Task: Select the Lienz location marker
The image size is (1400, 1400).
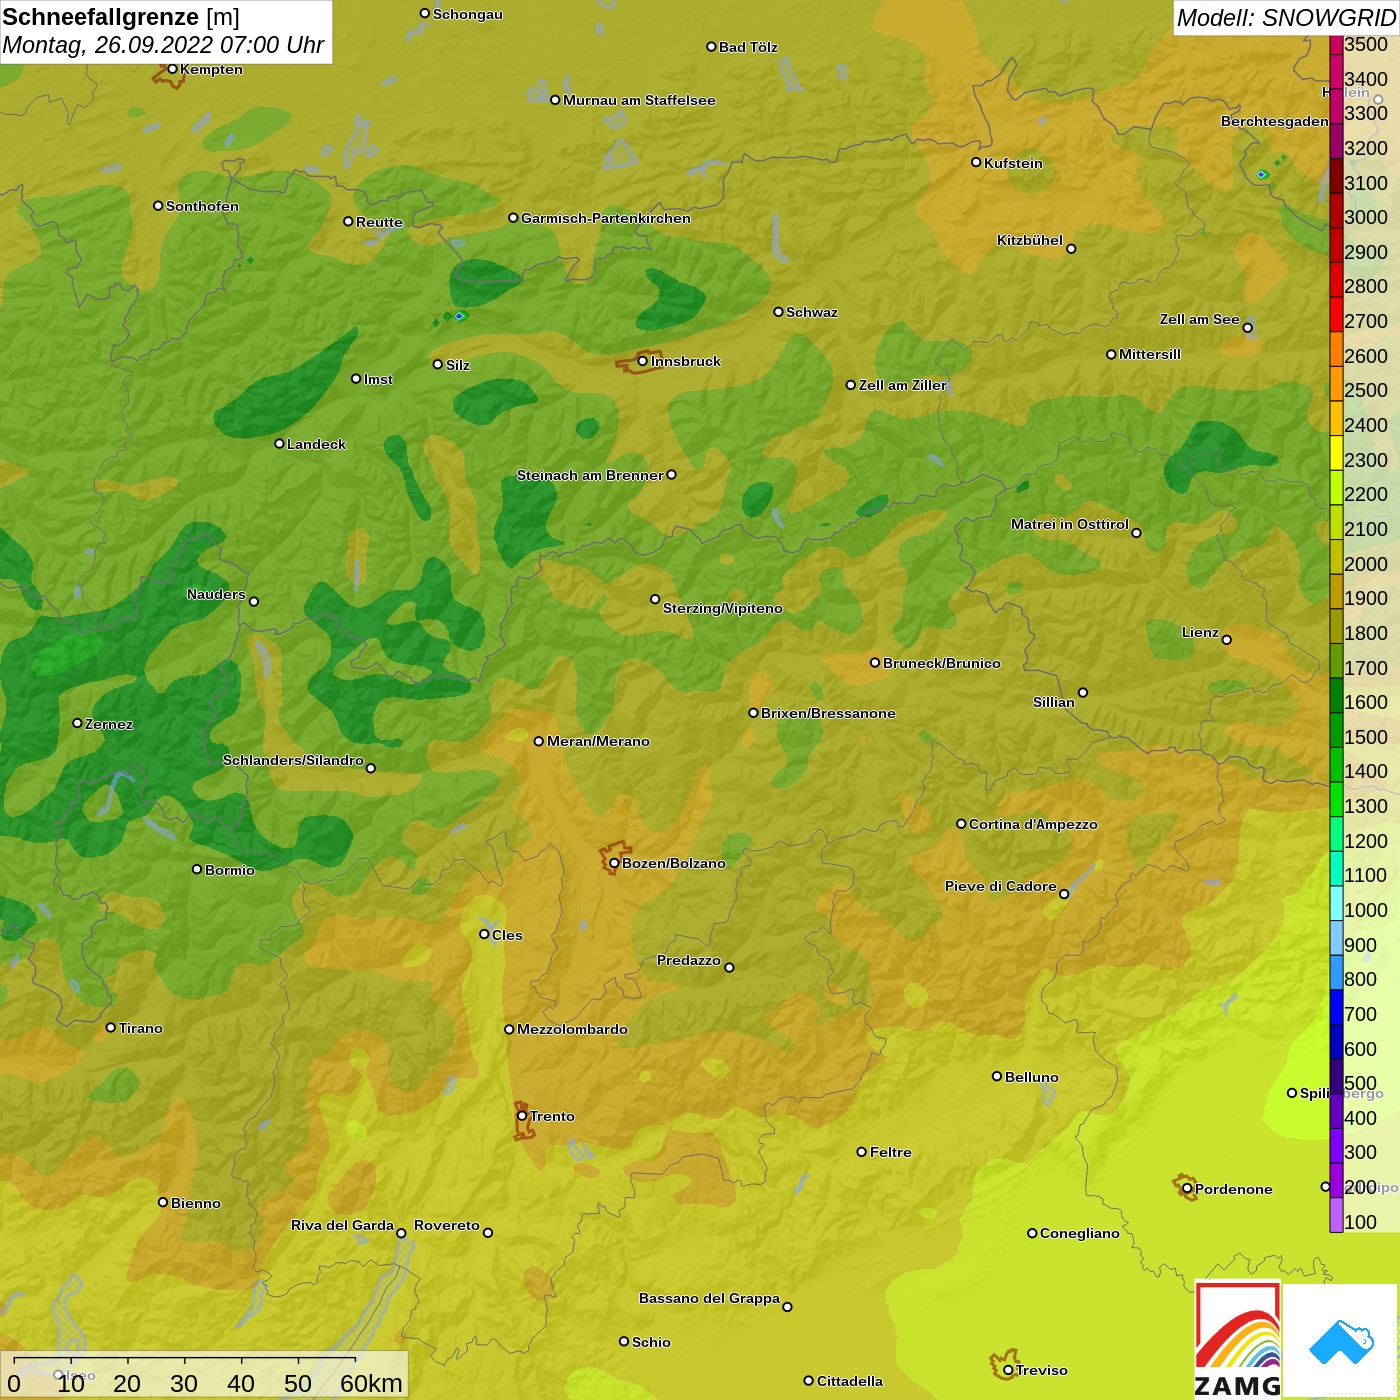Action: (x=1227, y=640)
